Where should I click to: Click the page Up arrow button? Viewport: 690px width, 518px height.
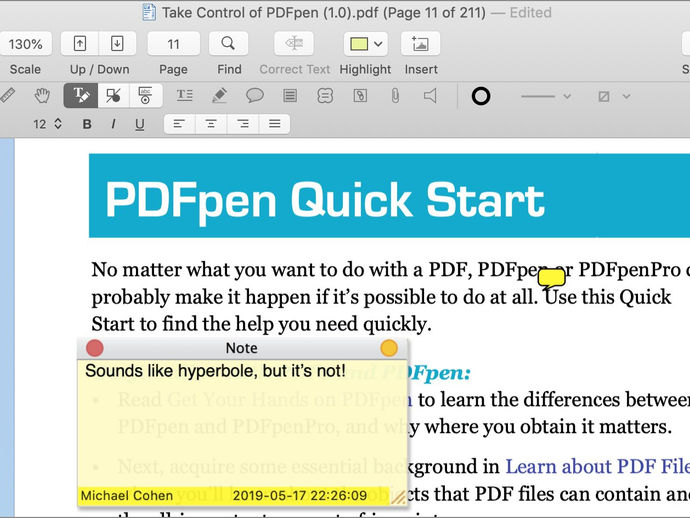point(80,44)
